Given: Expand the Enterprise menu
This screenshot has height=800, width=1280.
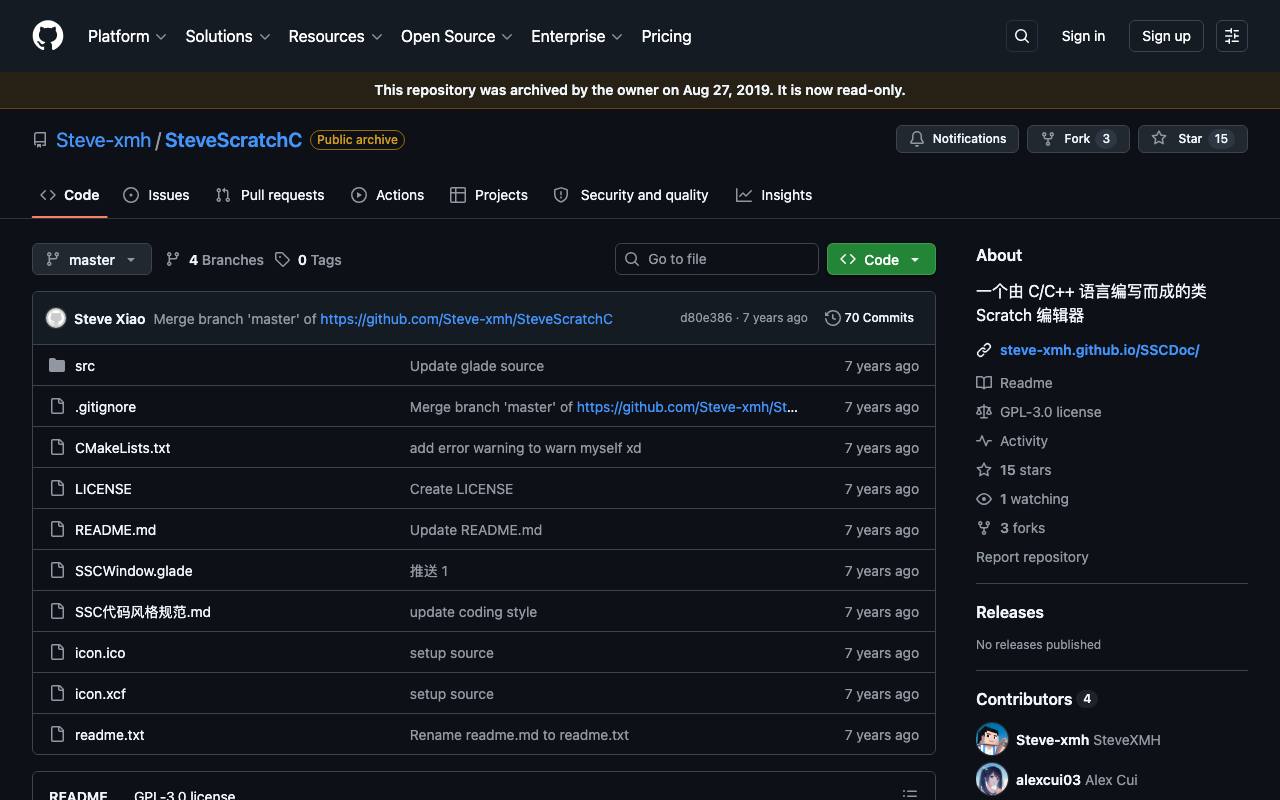Looking at the screenshot, I should click(x=576, y=36).
